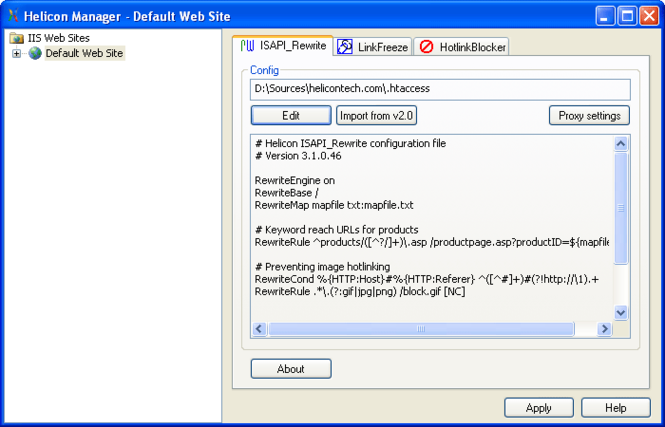Open Help
The image size is (665, 427).
pos(615,407)
